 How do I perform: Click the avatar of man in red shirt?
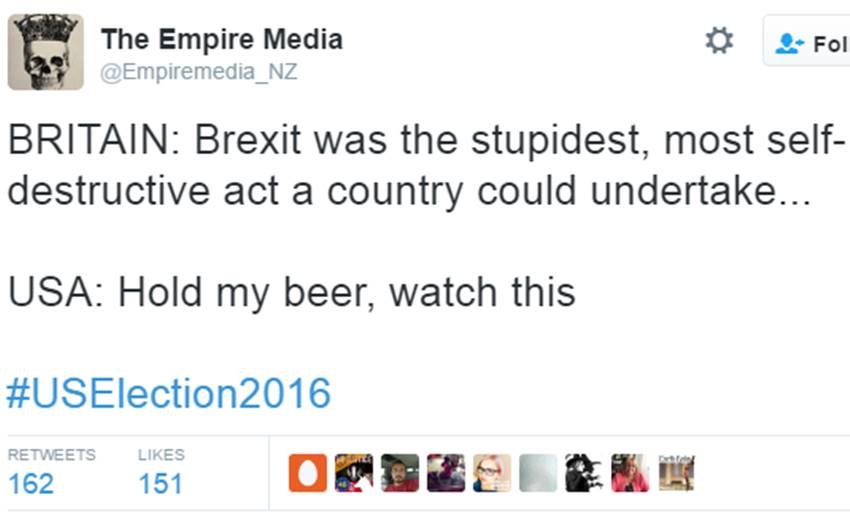(x=400, y=473)
